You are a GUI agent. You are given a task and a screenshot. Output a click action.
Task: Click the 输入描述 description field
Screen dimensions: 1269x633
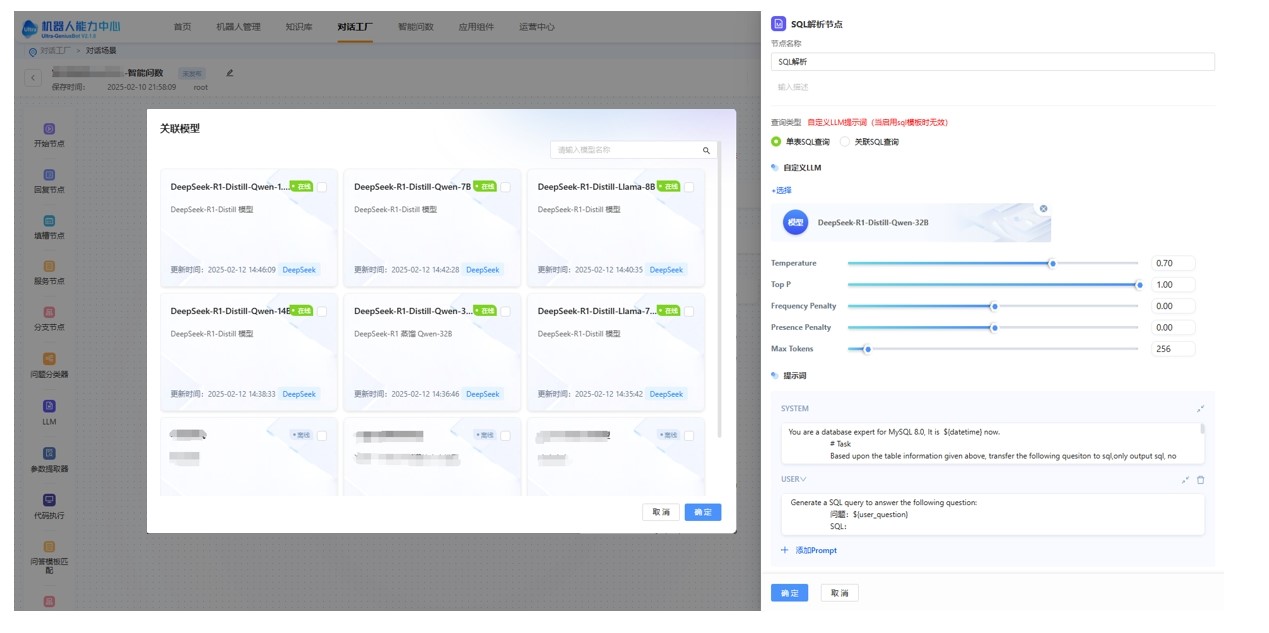(x=993, y=88)
